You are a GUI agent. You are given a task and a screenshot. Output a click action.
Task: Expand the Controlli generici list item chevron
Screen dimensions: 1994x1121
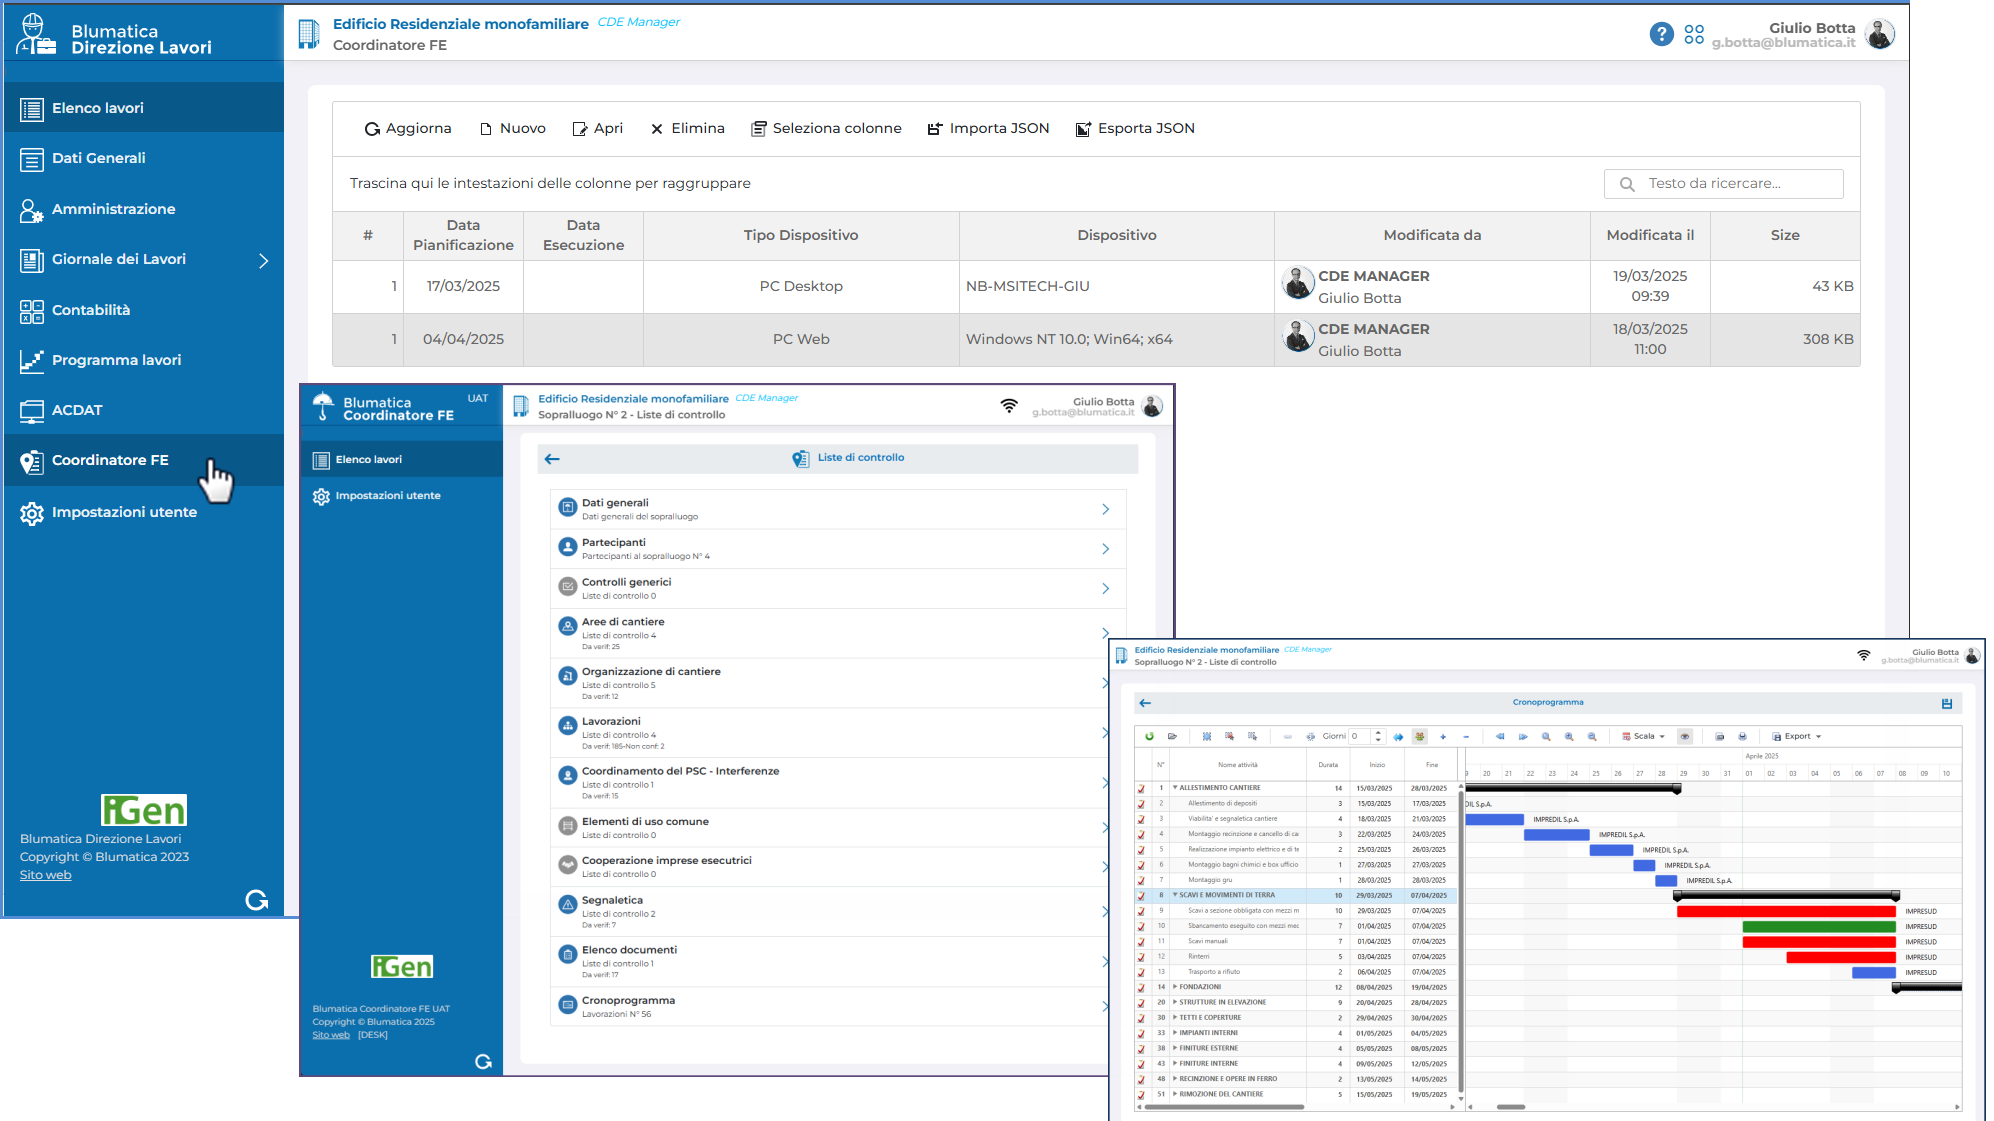[1105, 589]
